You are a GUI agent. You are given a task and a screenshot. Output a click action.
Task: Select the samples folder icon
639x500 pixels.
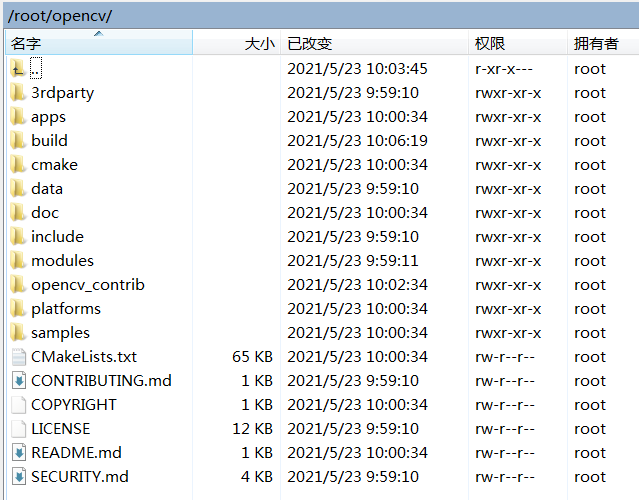[18, 333]
